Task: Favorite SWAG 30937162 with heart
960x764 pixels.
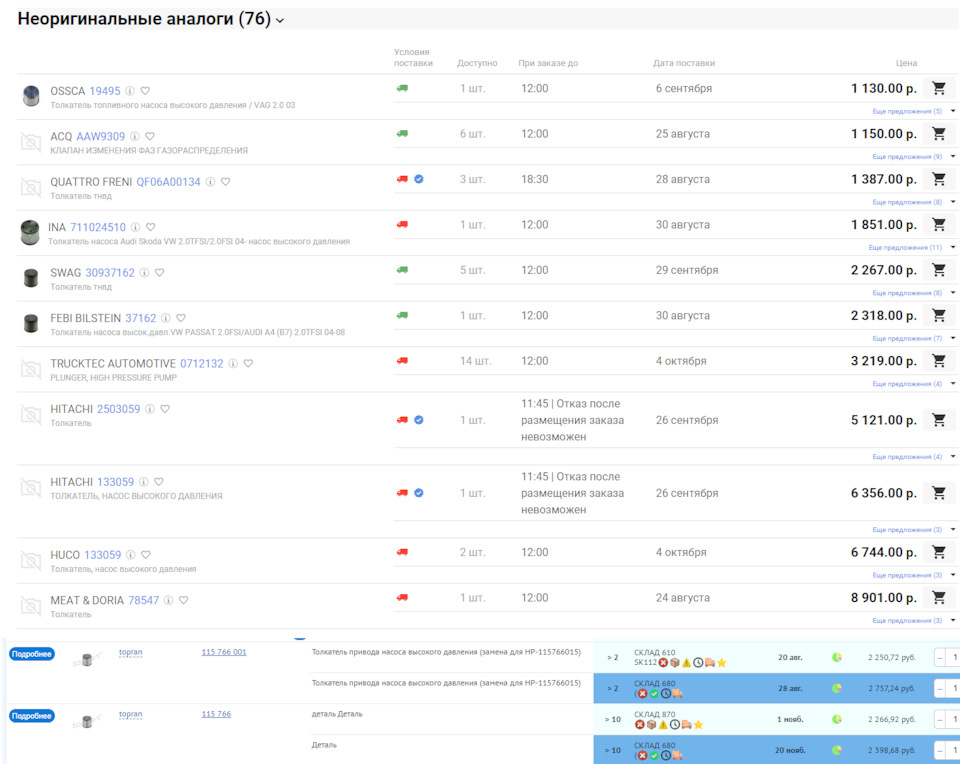Action: coord(160,272)
